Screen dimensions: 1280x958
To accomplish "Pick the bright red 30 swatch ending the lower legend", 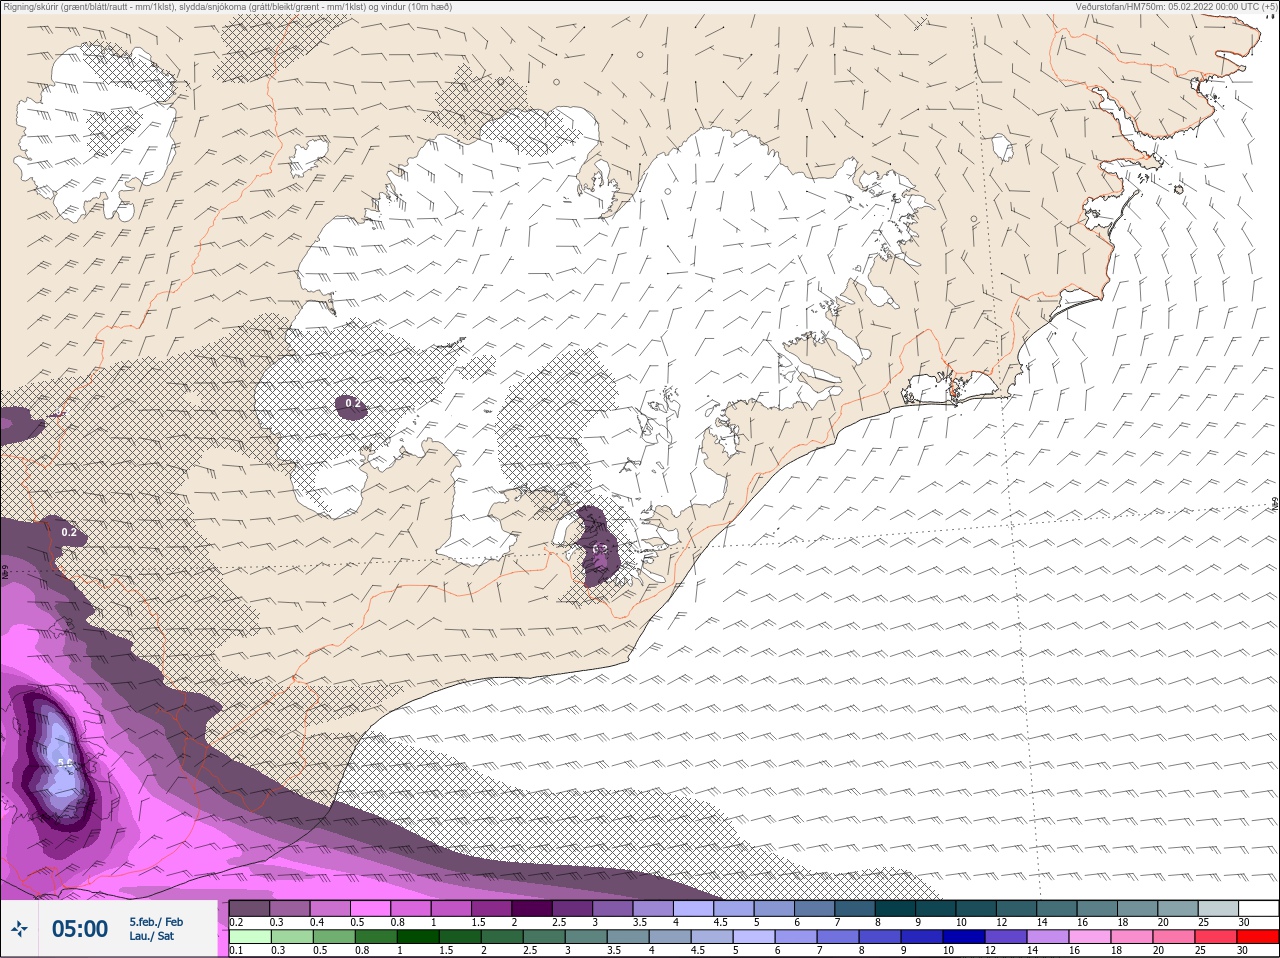I will point(1258,937).
